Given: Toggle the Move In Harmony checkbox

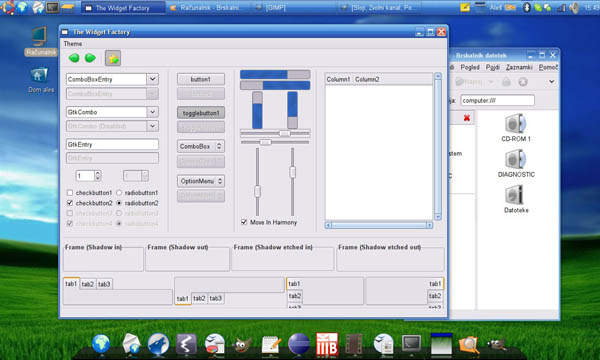Looking at the screenshot, I should click(244, 222).
